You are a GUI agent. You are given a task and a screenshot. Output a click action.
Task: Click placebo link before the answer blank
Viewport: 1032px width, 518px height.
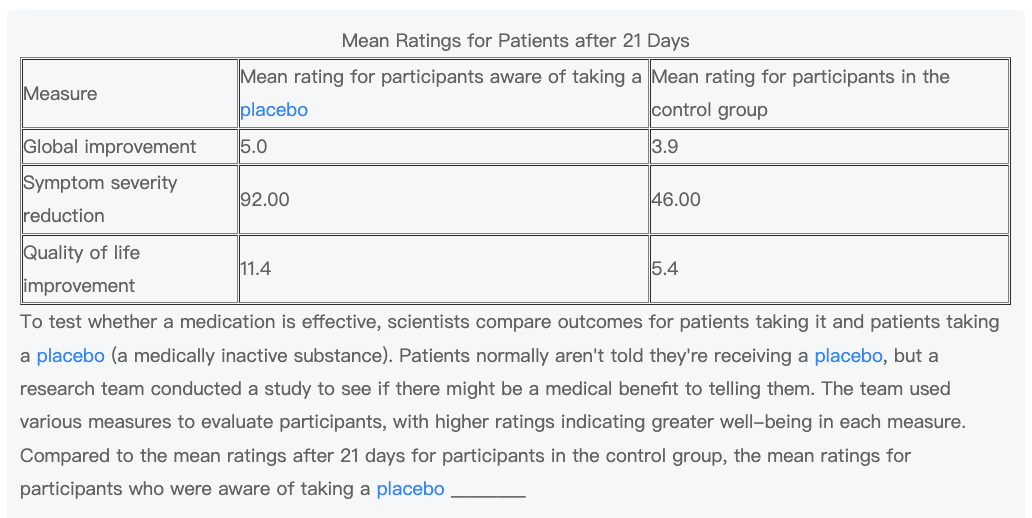coord(410,489)
